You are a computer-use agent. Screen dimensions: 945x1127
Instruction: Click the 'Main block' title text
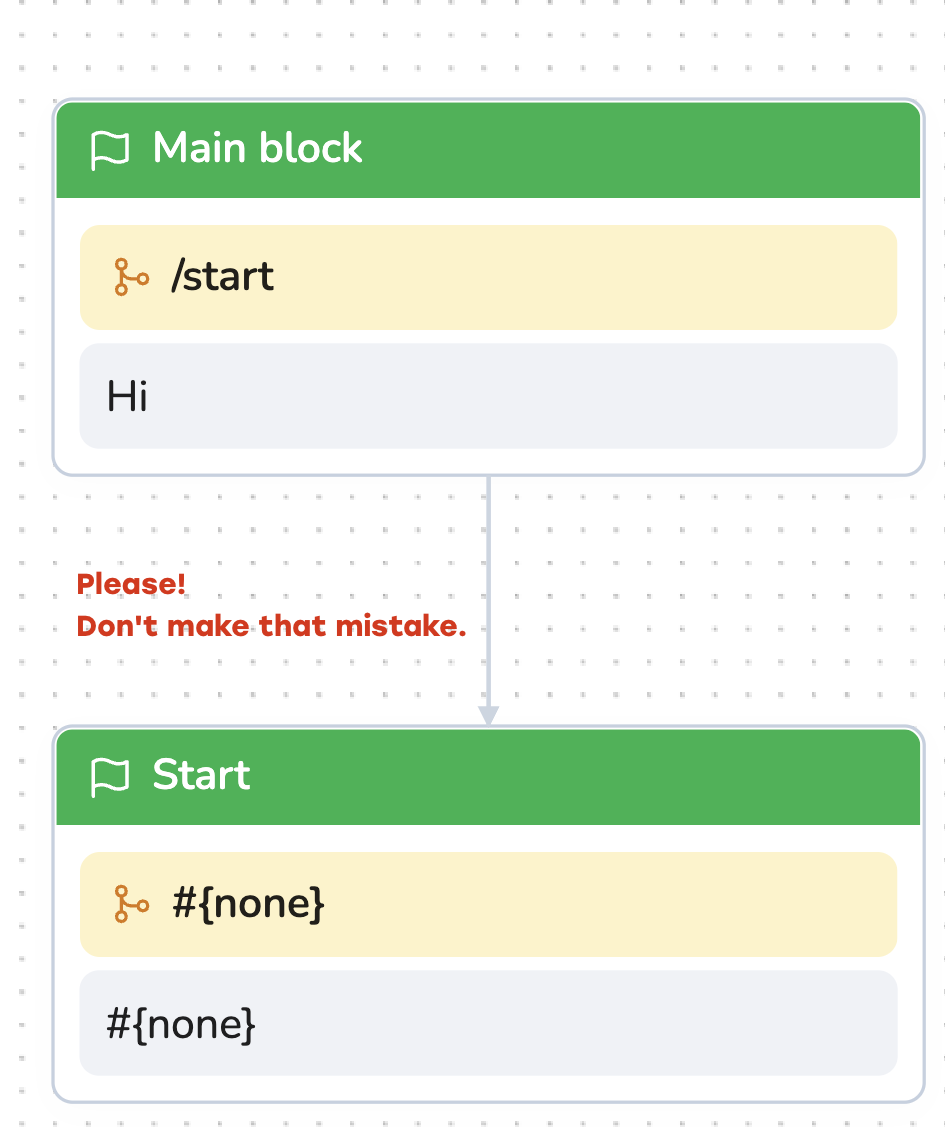[257, 149]
